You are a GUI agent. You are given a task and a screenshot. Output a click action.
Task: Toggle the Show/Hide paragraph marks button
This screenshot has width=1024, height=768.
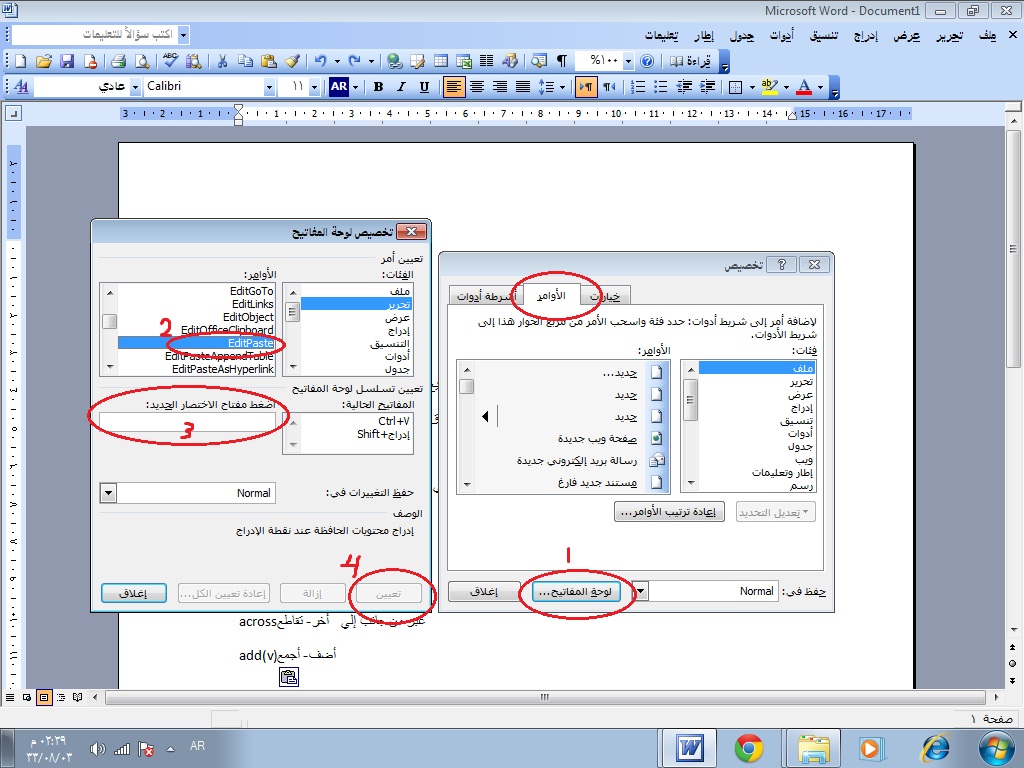[562, 61]
